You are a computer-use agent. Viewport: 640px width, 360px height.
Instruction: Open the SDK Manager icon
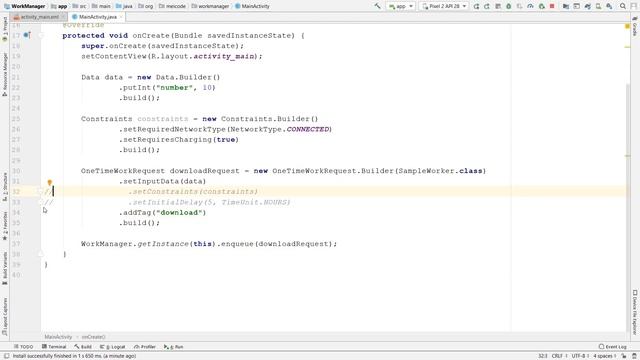point(609,7)
